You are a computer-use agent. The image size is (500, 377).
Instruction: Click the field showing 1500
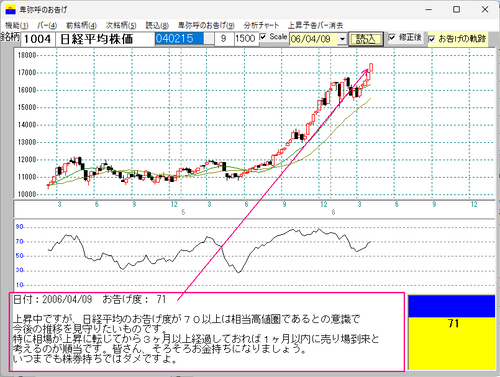click(x=245, y=39)
